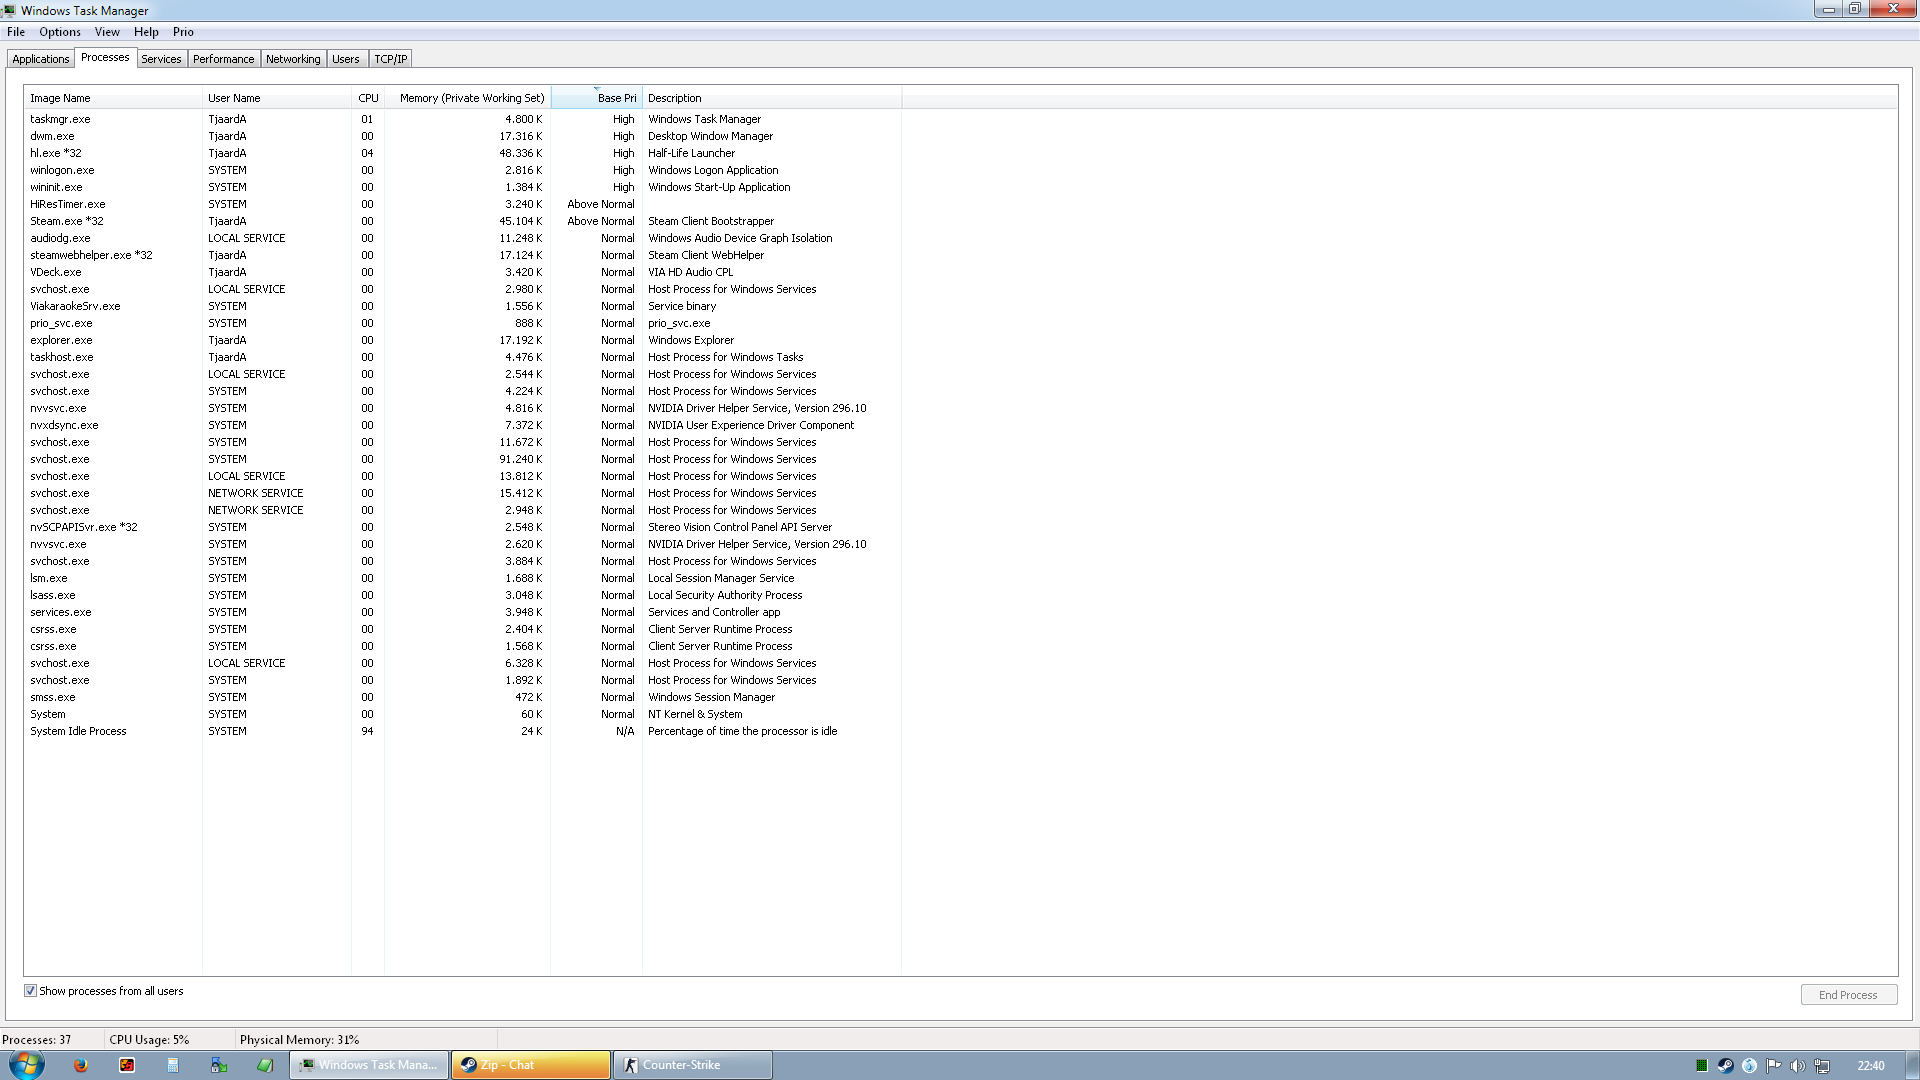Select the taskhost.exe process
The height and width of the screenshot is (1080, 1920).
pos(462,357)
